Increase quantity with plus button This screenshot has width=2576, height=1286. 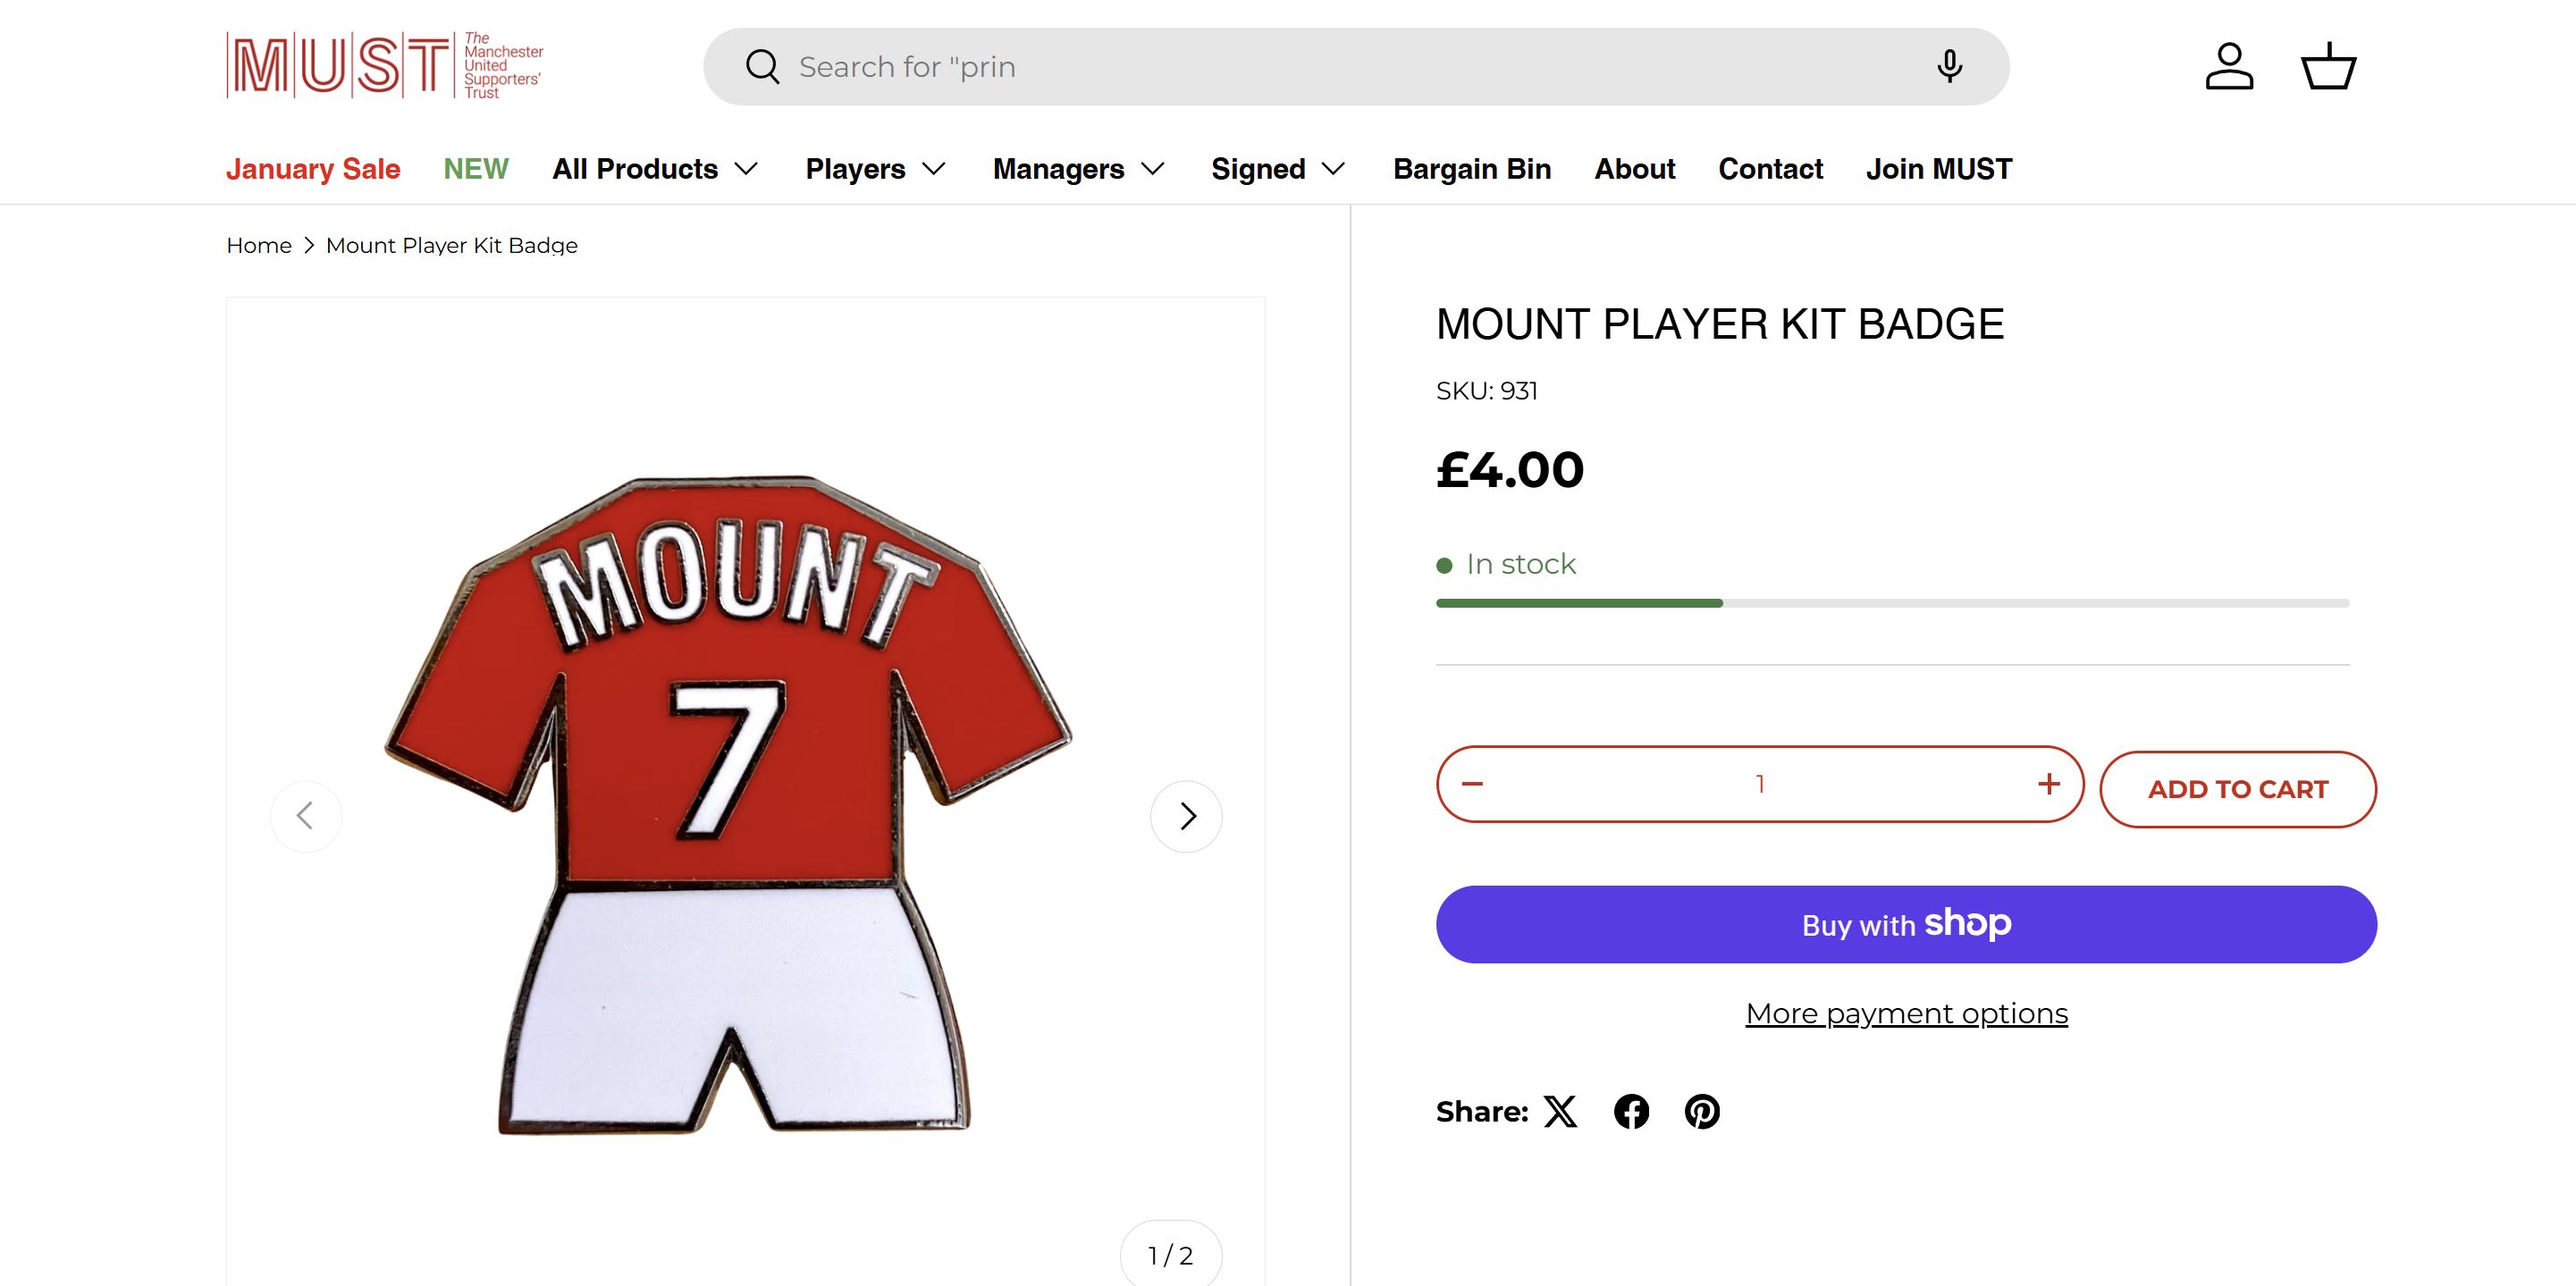[2049, 784]
